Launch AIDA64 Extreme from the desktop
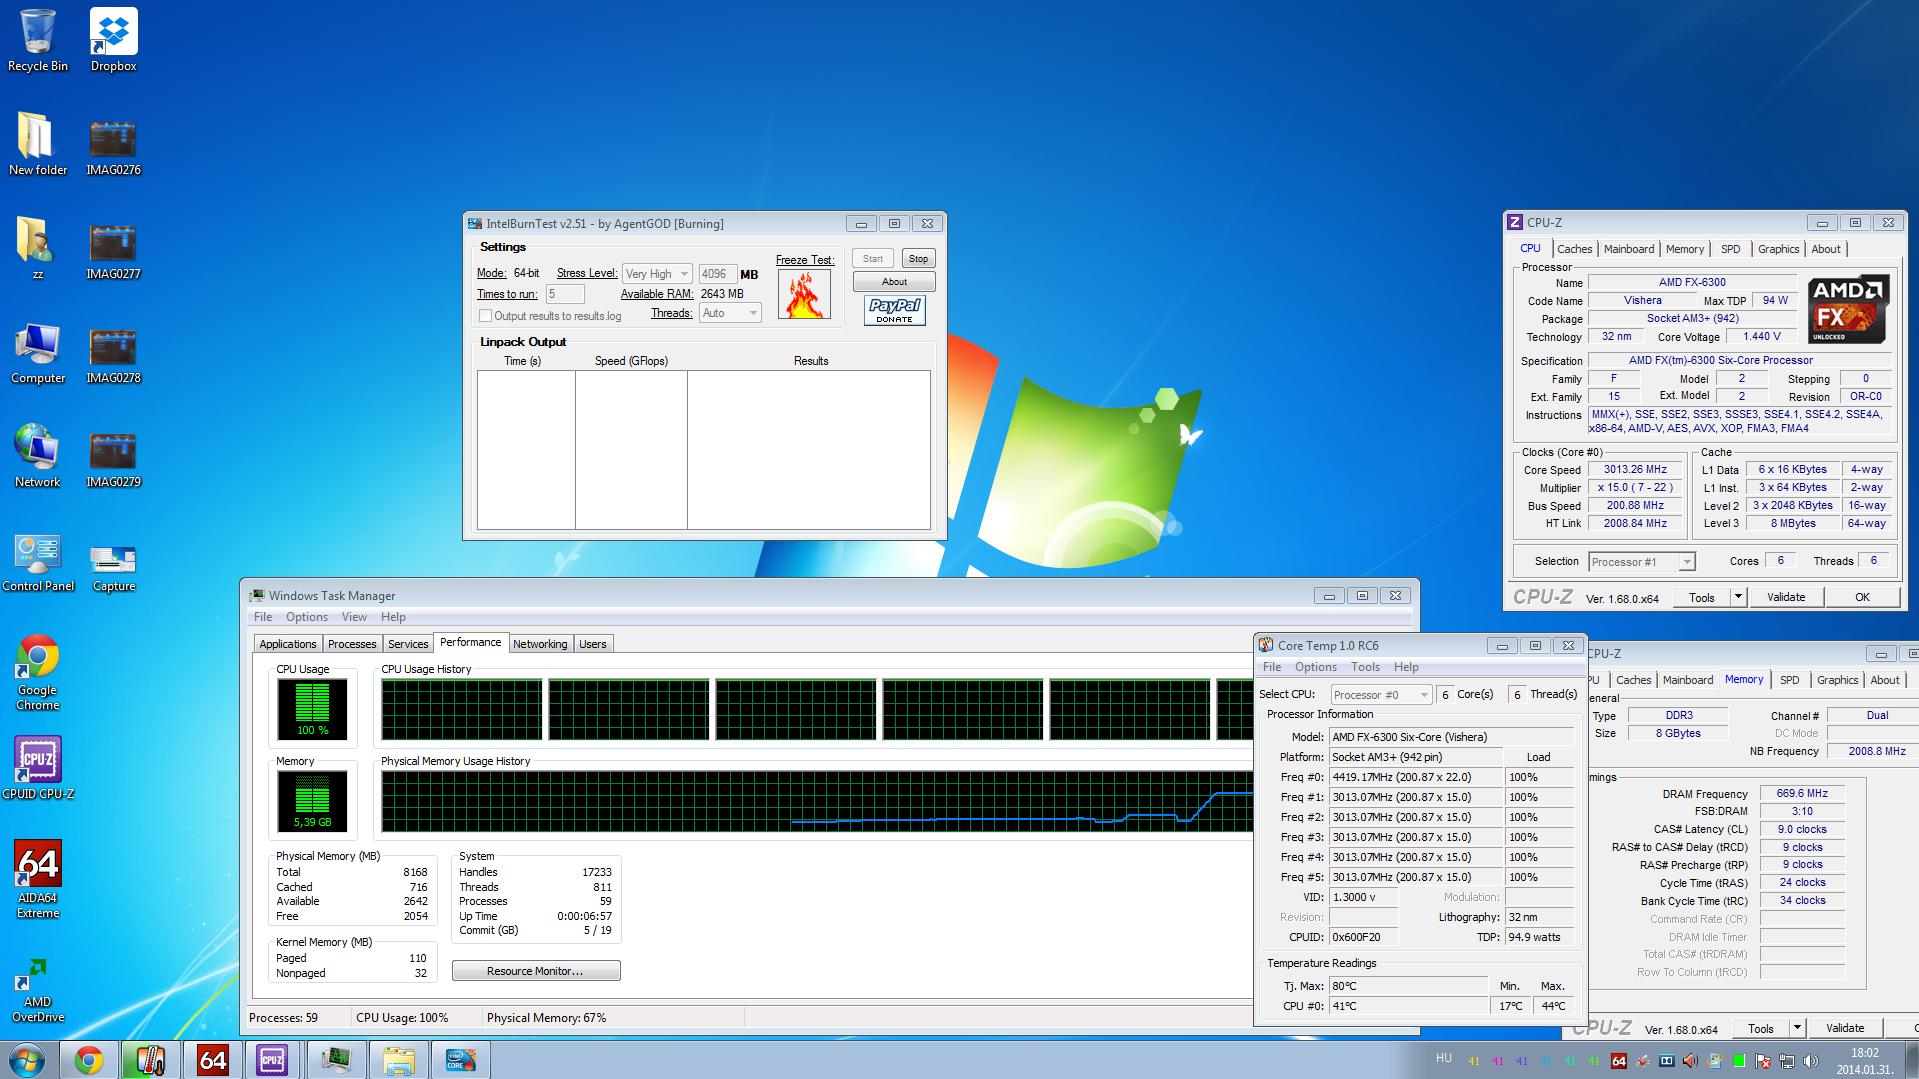 tap(38, 880)
